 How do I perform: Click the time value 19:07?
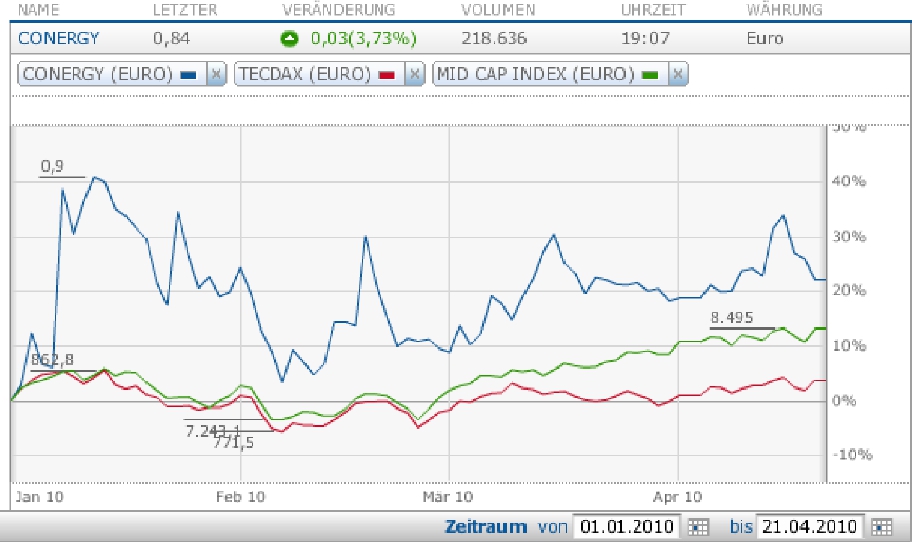pos(645,38)
